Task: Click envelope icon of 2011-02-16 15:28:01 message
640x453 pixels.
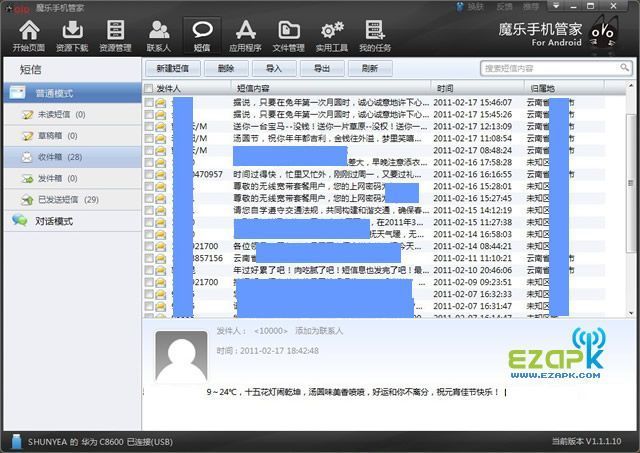Action: pyautogui.click(x=160, y=187)
